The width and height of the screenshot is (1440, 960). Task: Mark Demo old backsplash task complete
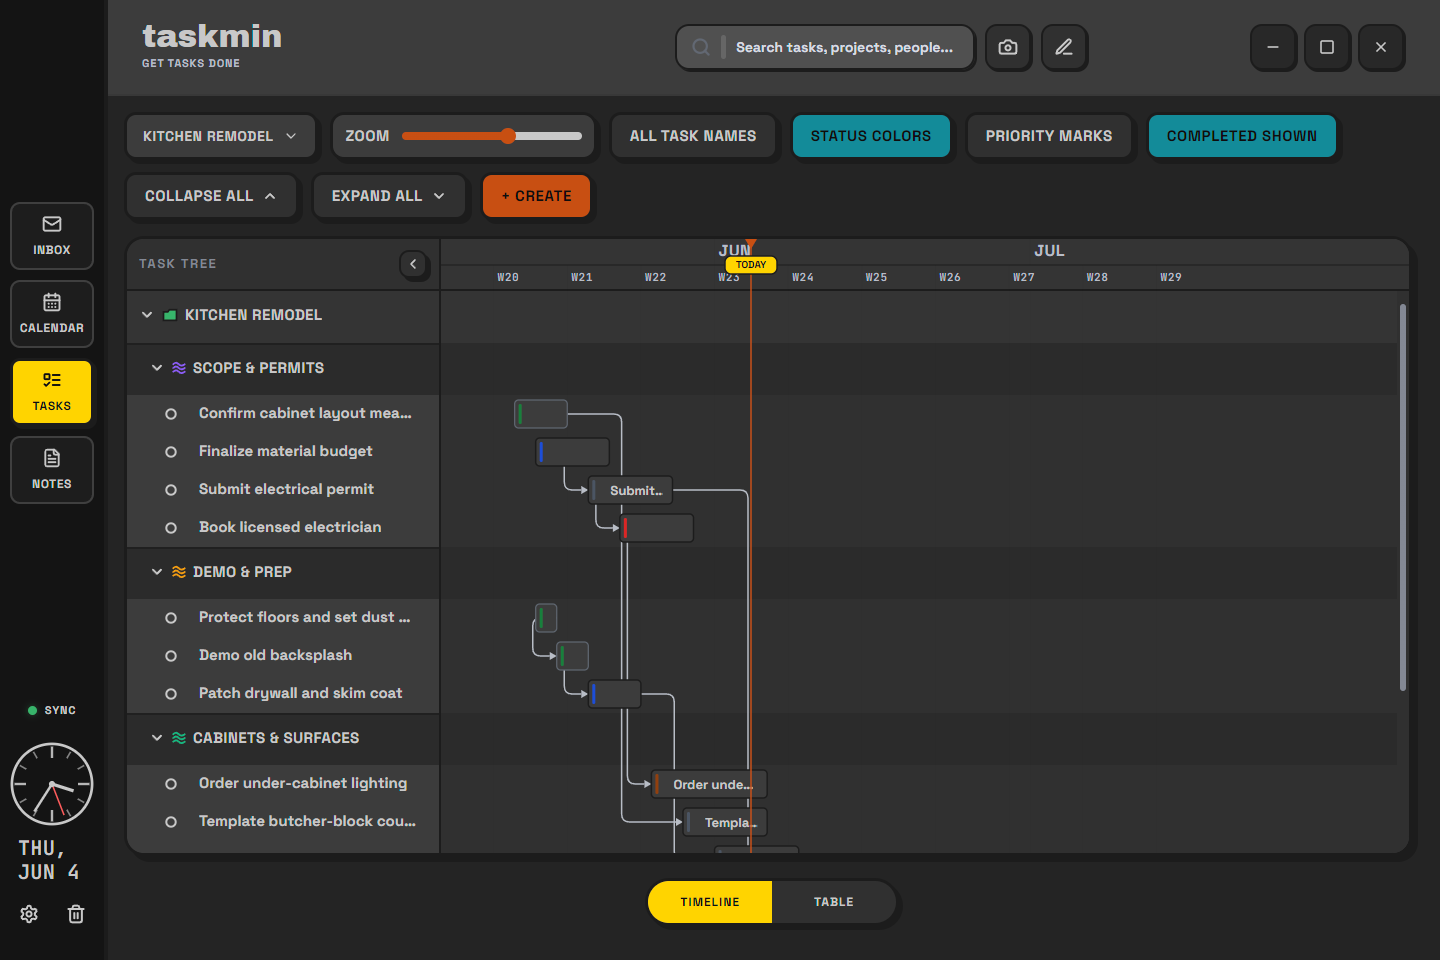[x=171, y=656]
